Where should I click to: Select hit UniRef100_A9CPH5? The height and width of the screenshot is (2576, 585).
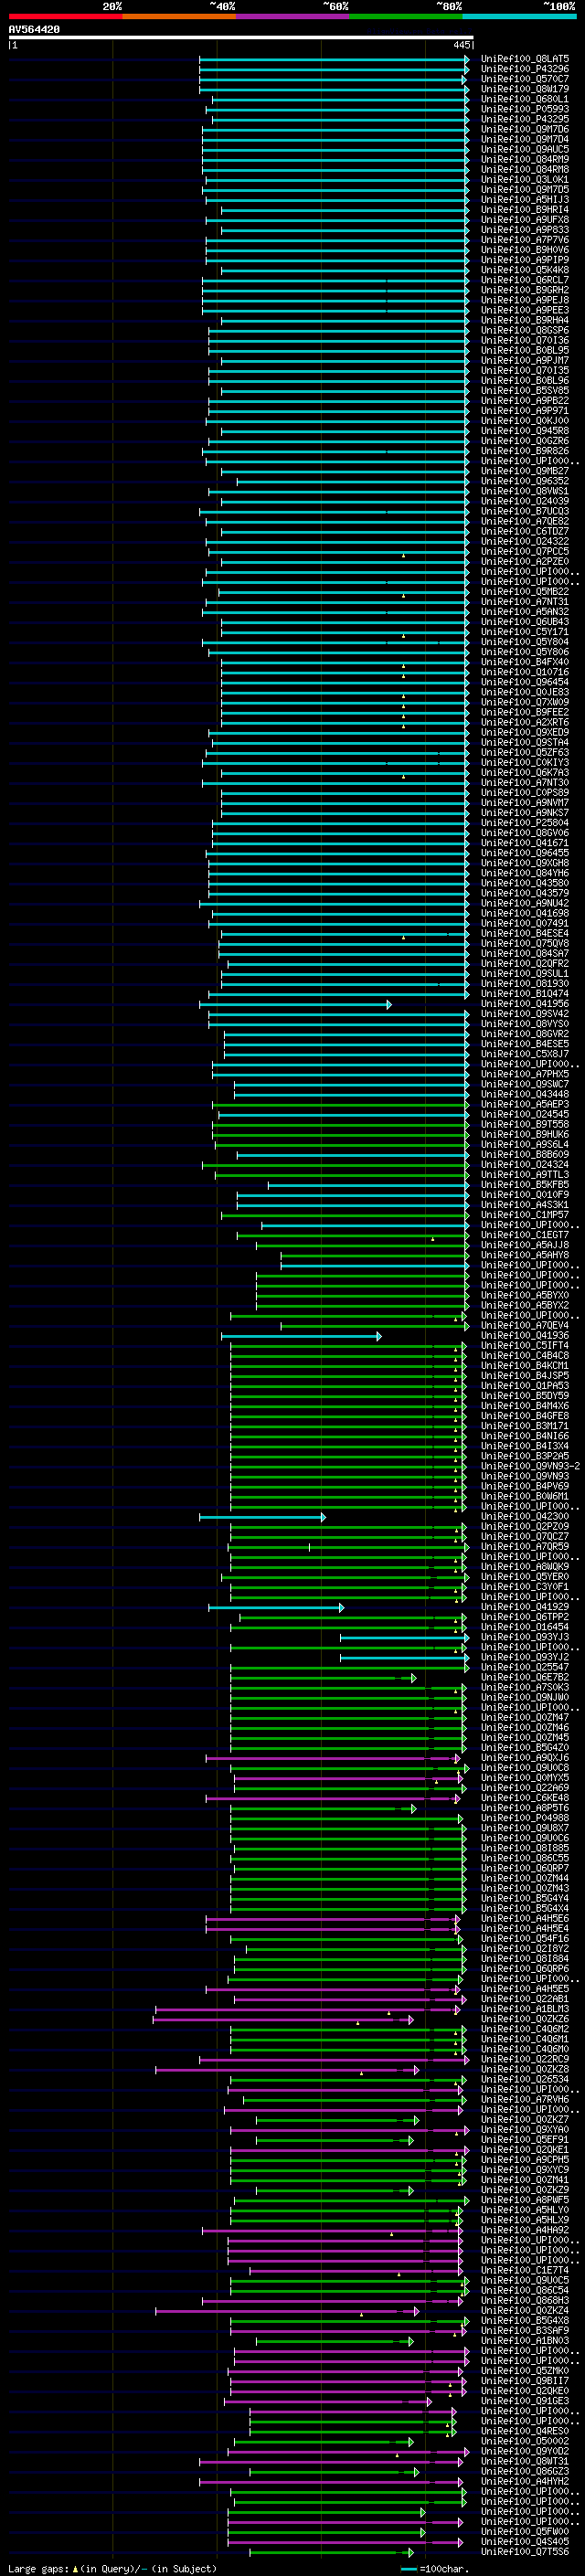[x=525, y=2159]
